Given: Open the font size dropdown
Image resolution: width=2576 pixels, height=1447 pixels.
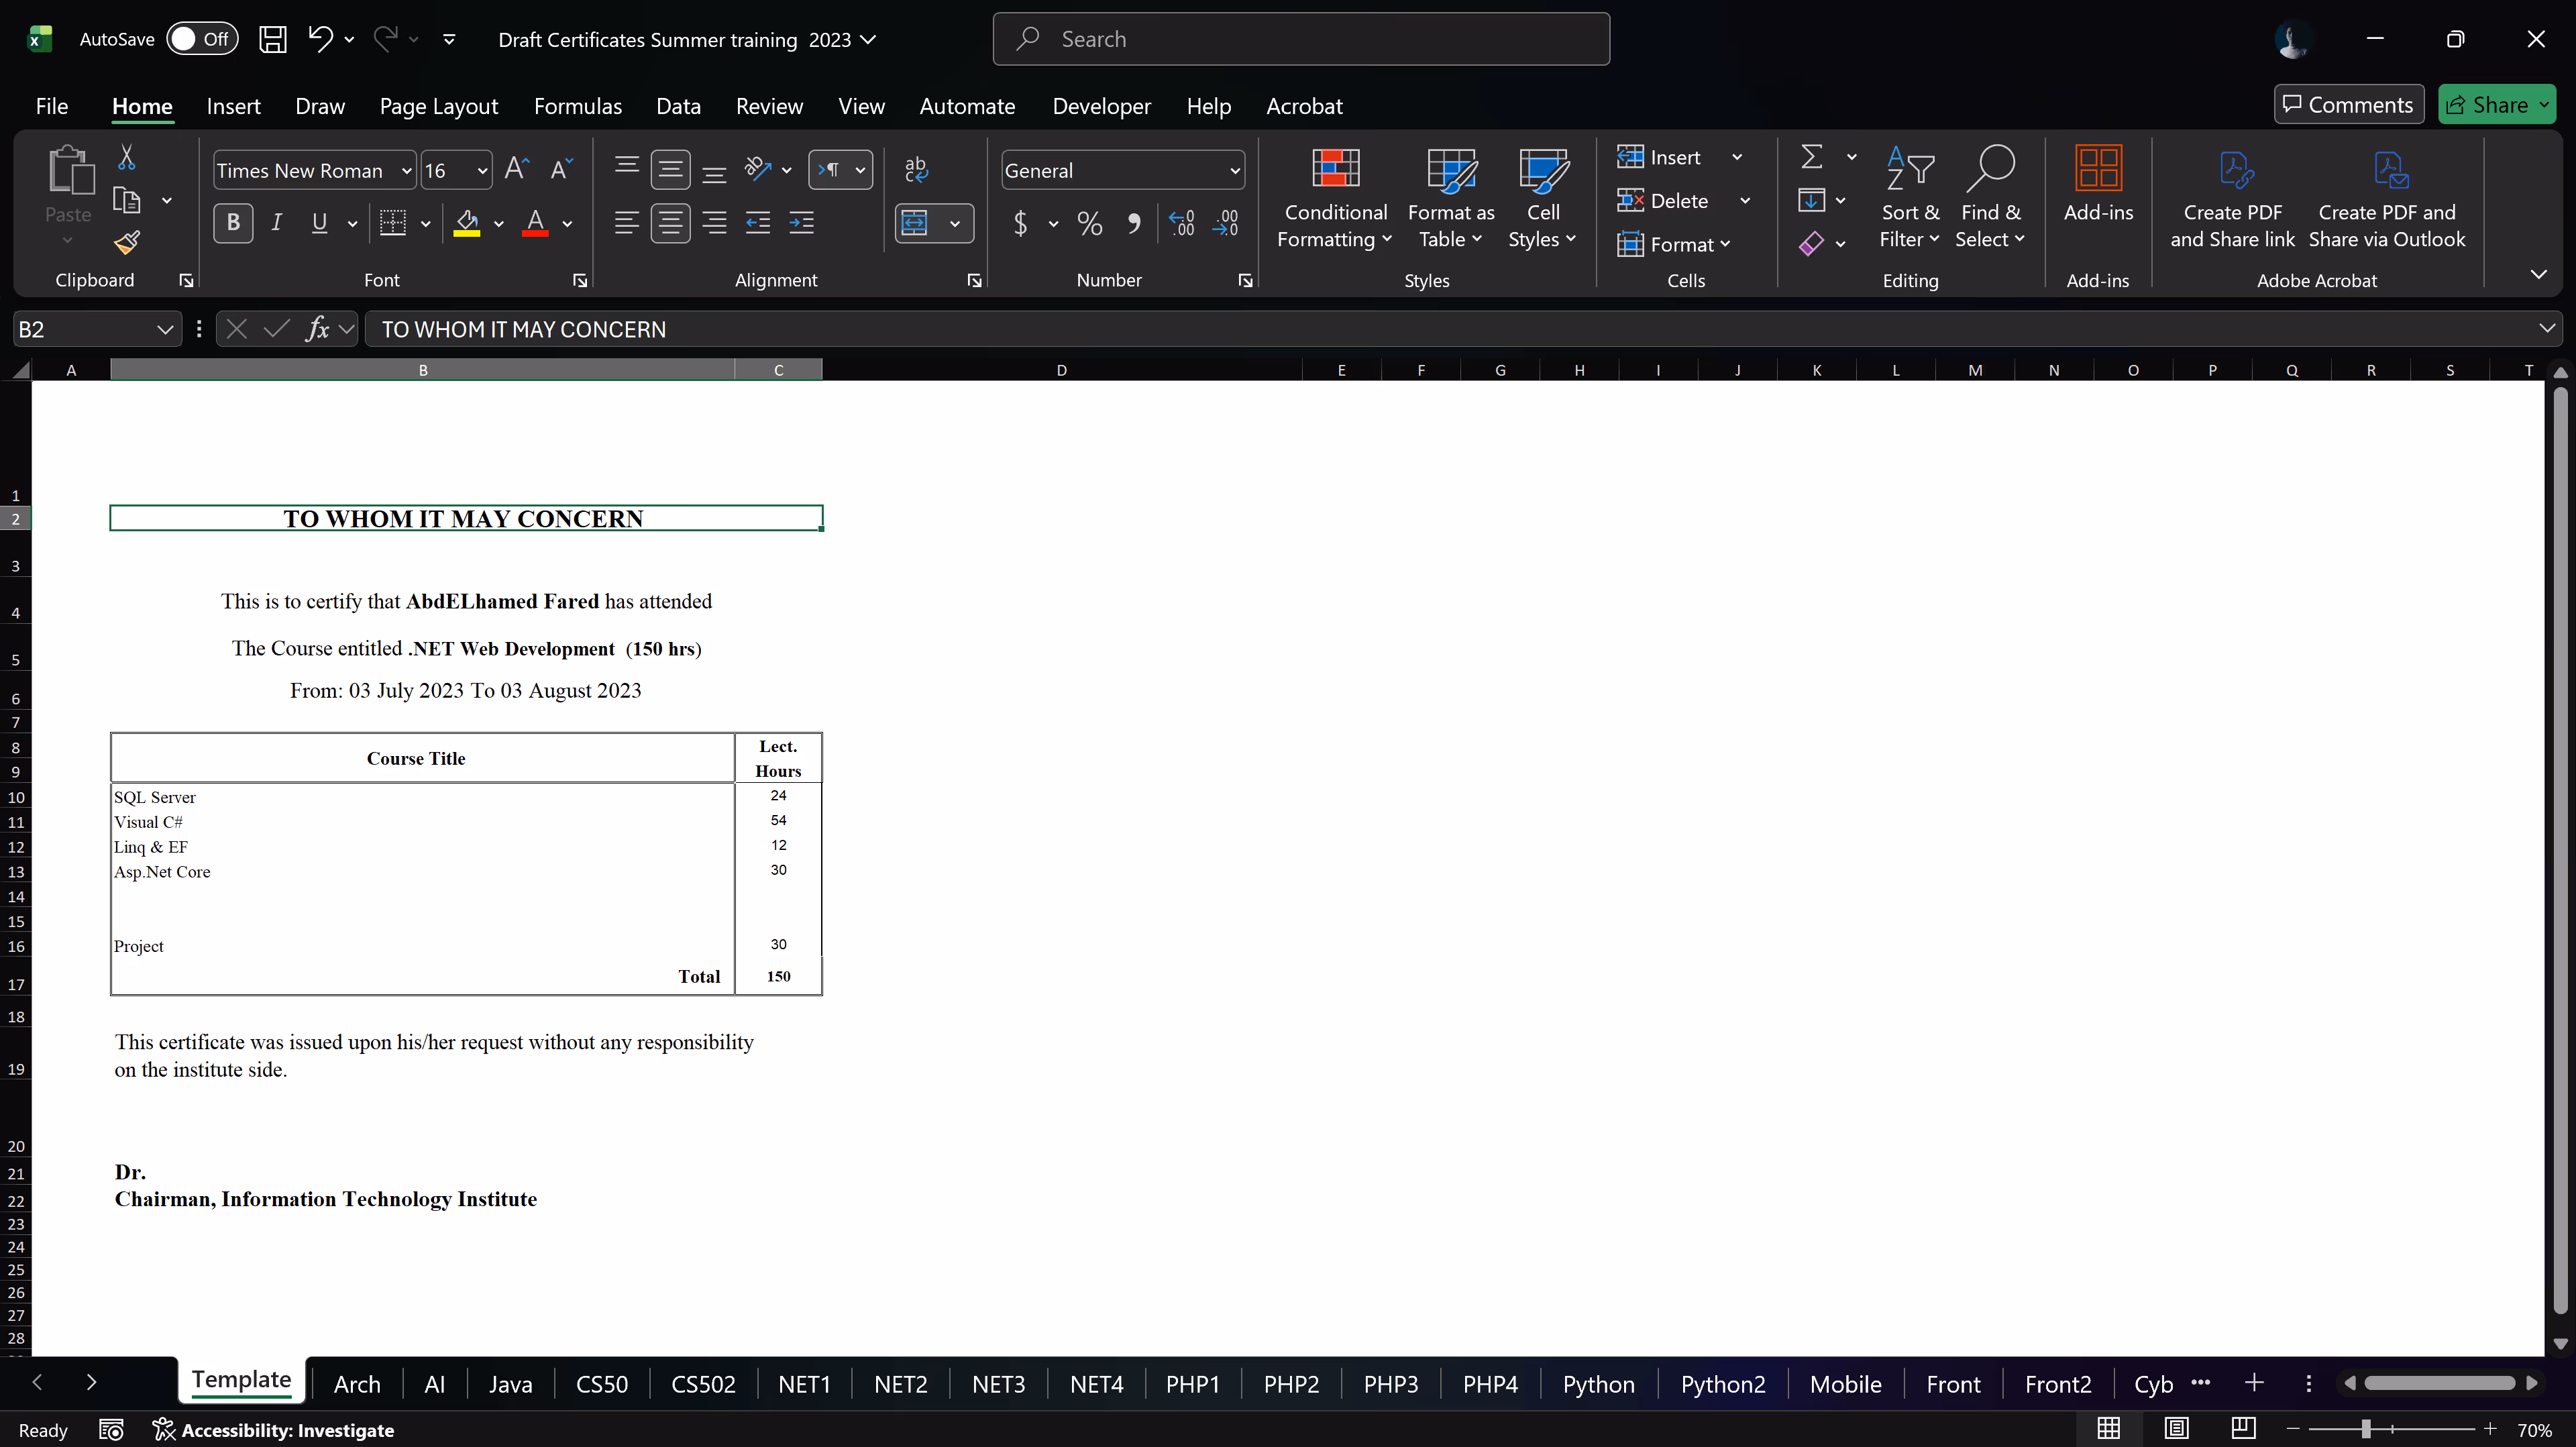Looking at the screenshot, I should pos(482,171).
